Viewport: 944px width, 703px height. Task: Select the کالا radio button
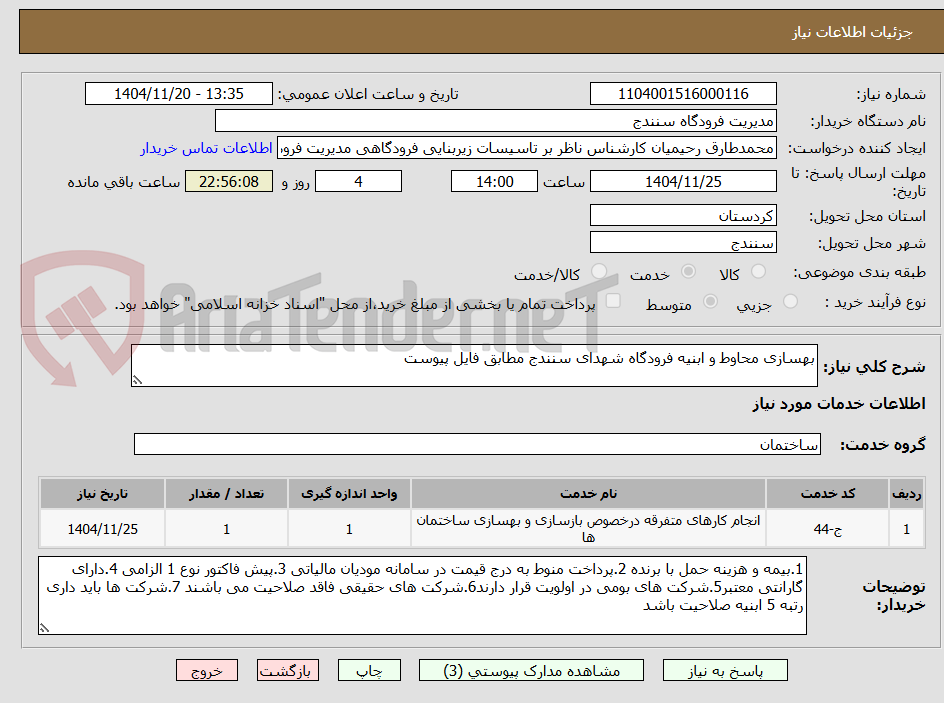[x=759, y=271]
